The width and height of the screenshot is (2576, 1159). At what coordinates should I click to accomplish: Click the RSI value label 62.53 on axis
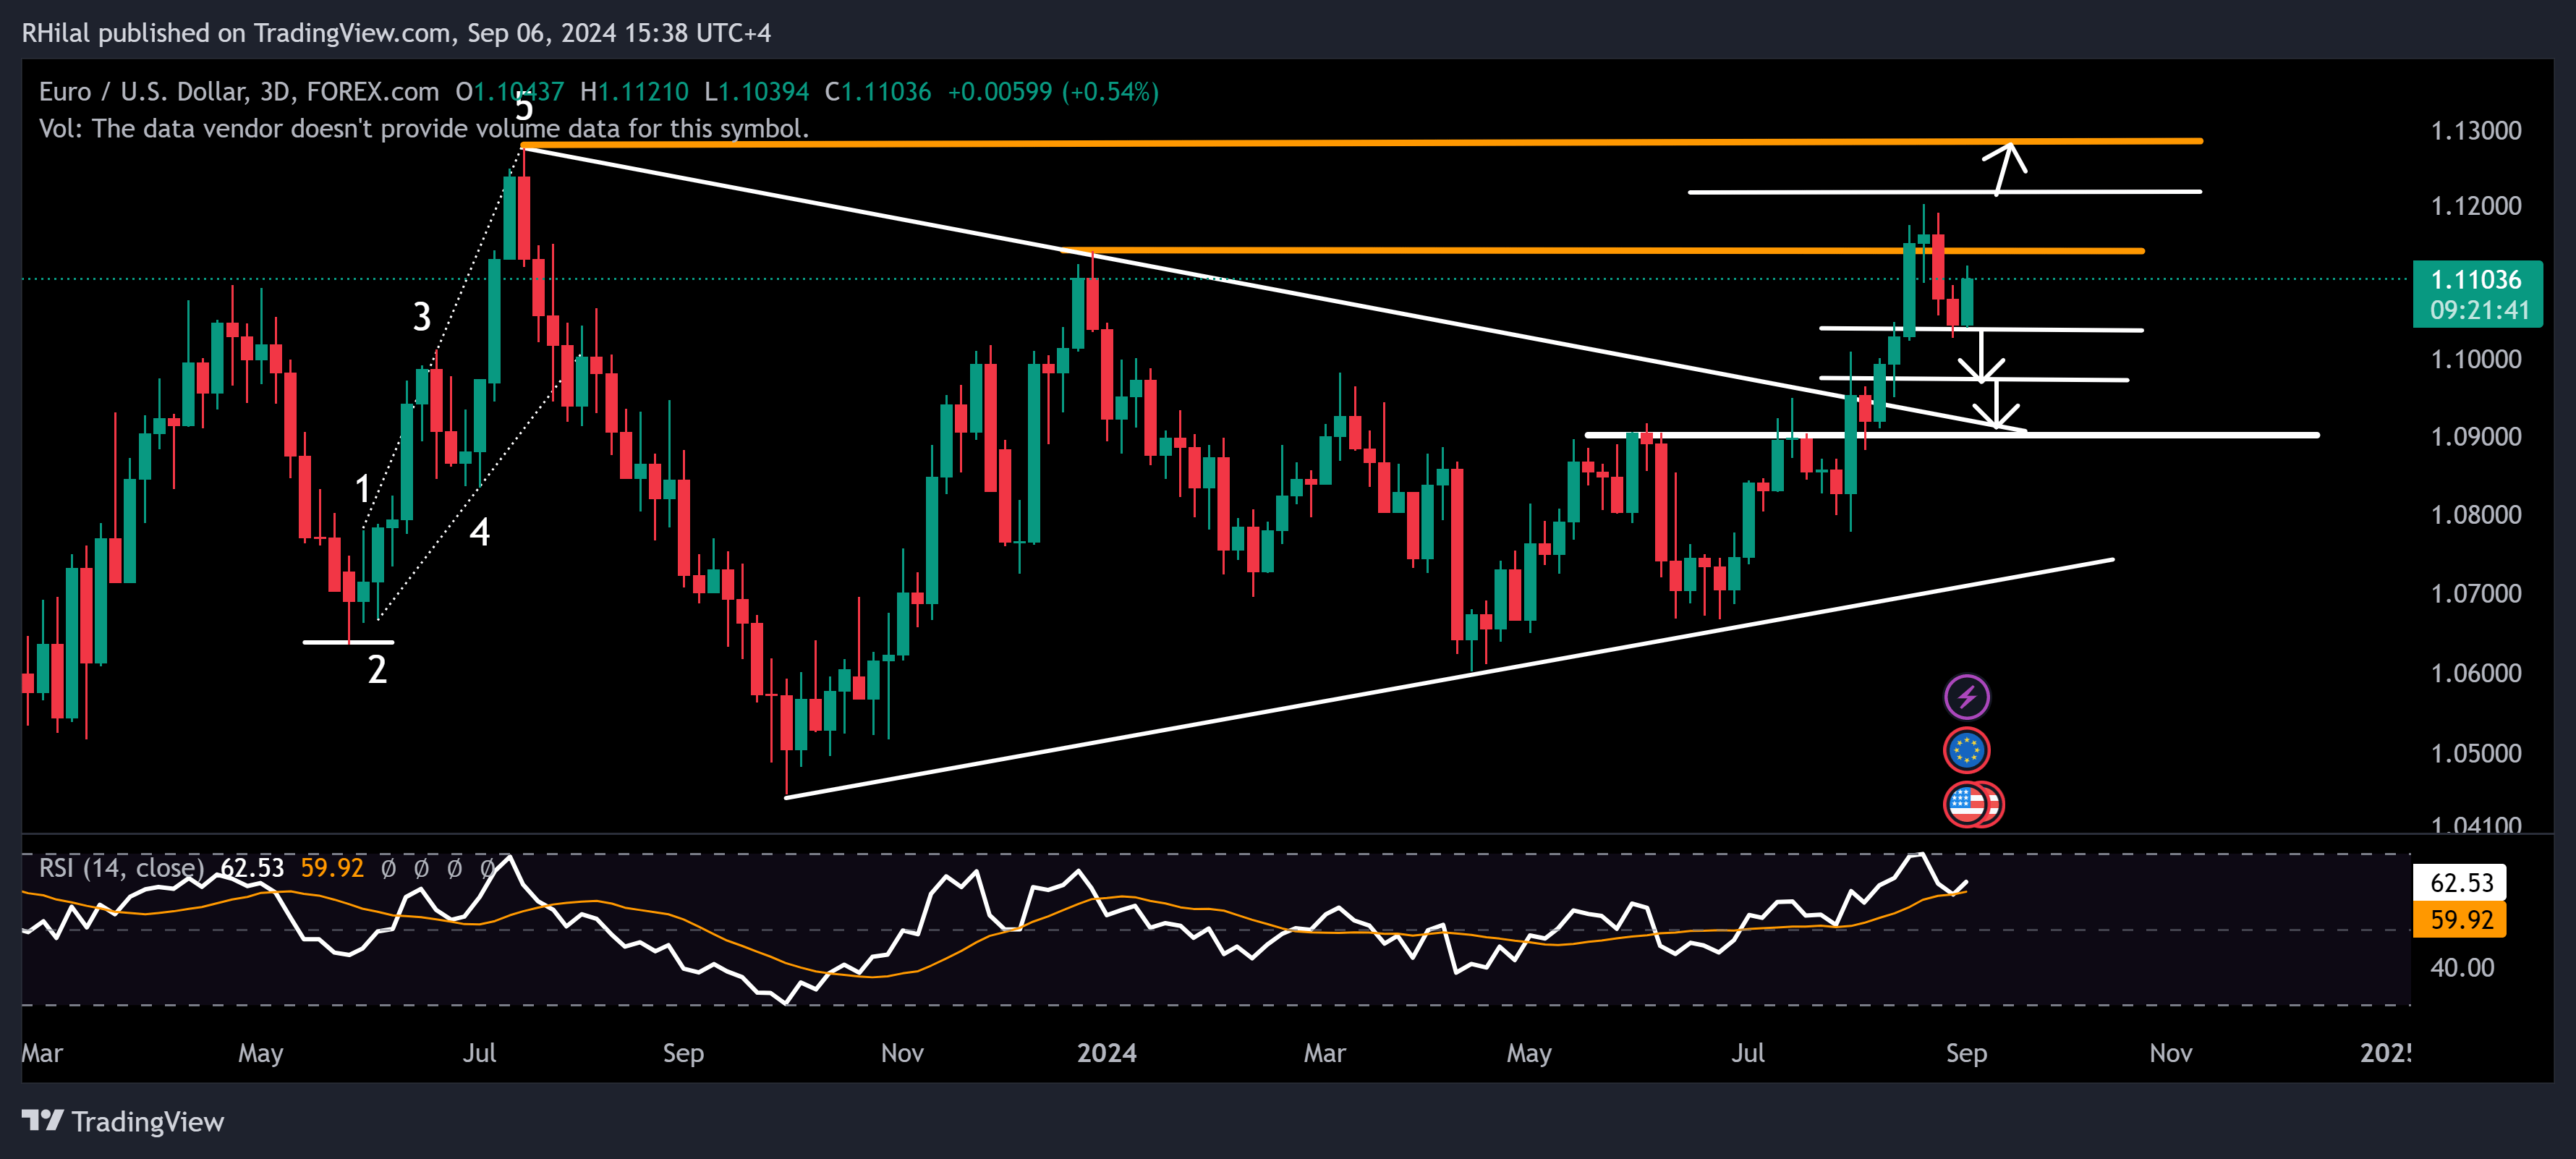click(2461, 882)
